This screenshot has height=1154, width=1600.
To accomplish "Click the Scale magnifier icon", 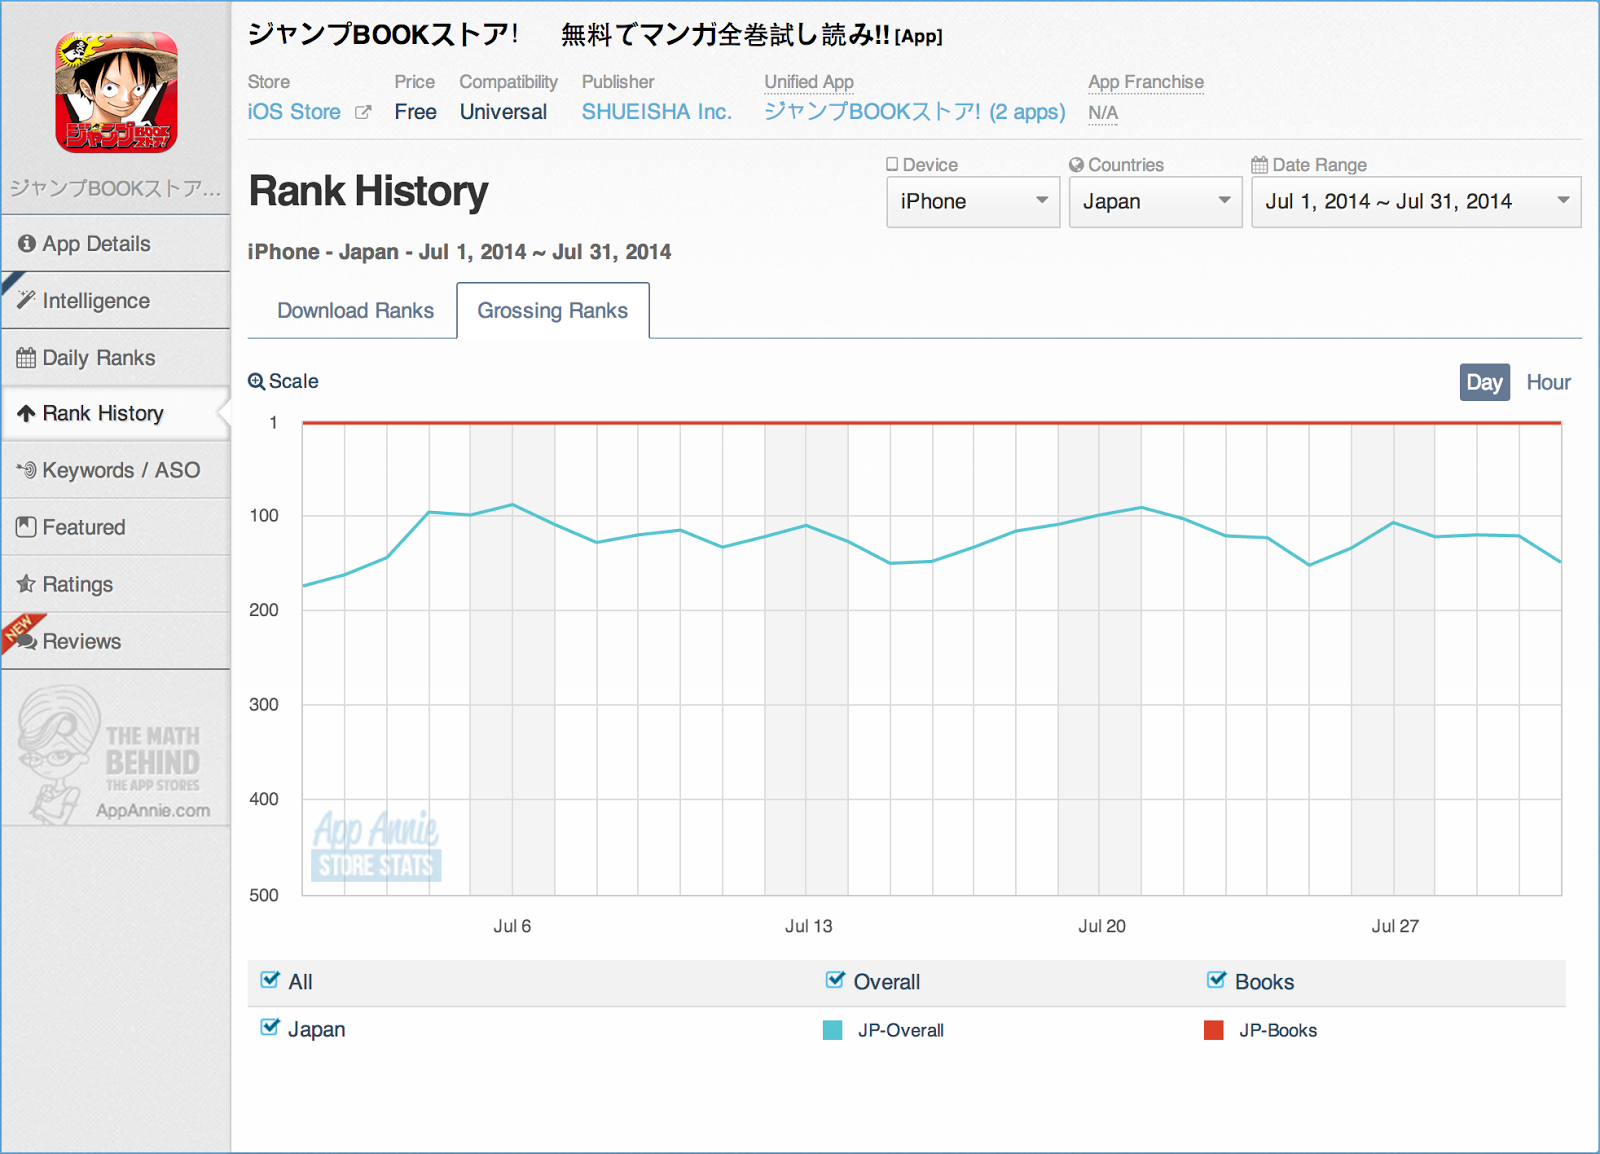I will click(257, 382).
